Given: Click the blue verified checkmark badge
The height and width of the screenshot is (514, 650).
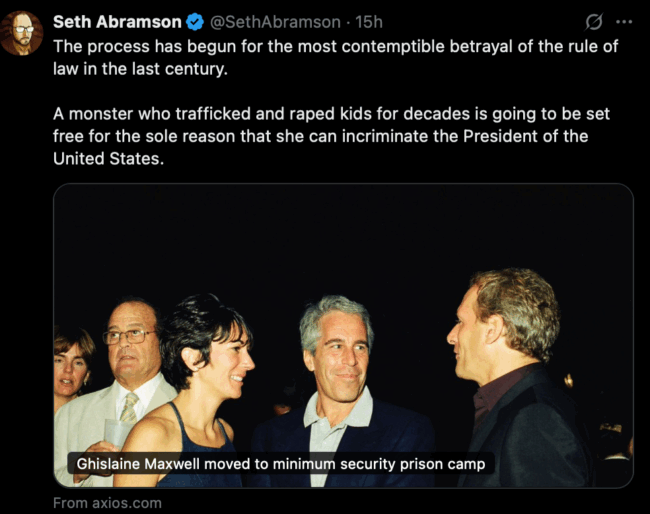Looking at the screenshot, I should (195, 22).
